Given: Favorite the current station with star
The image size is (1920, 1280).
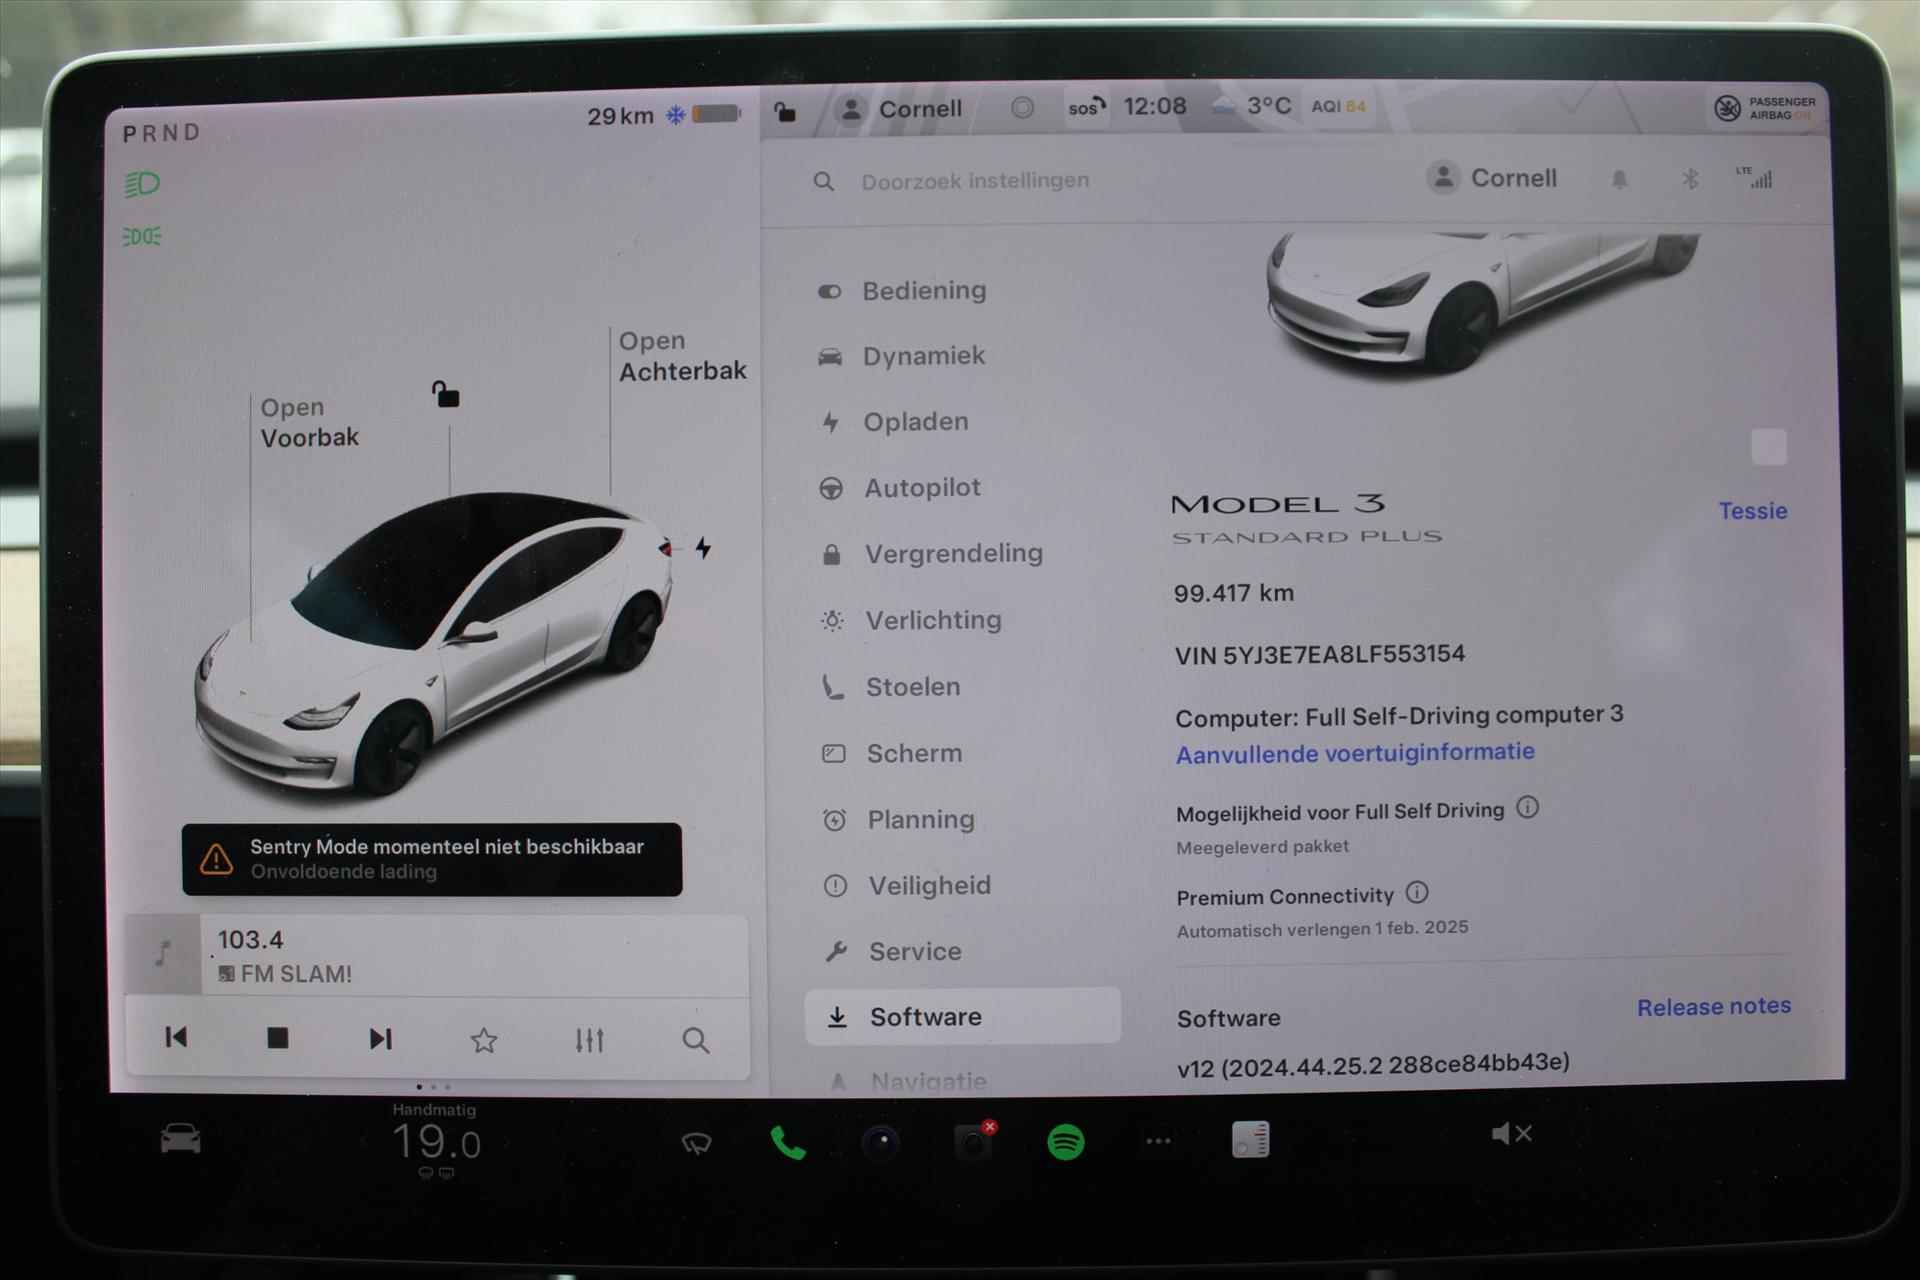Looking at the screenshot, I should pos(484,1040).
